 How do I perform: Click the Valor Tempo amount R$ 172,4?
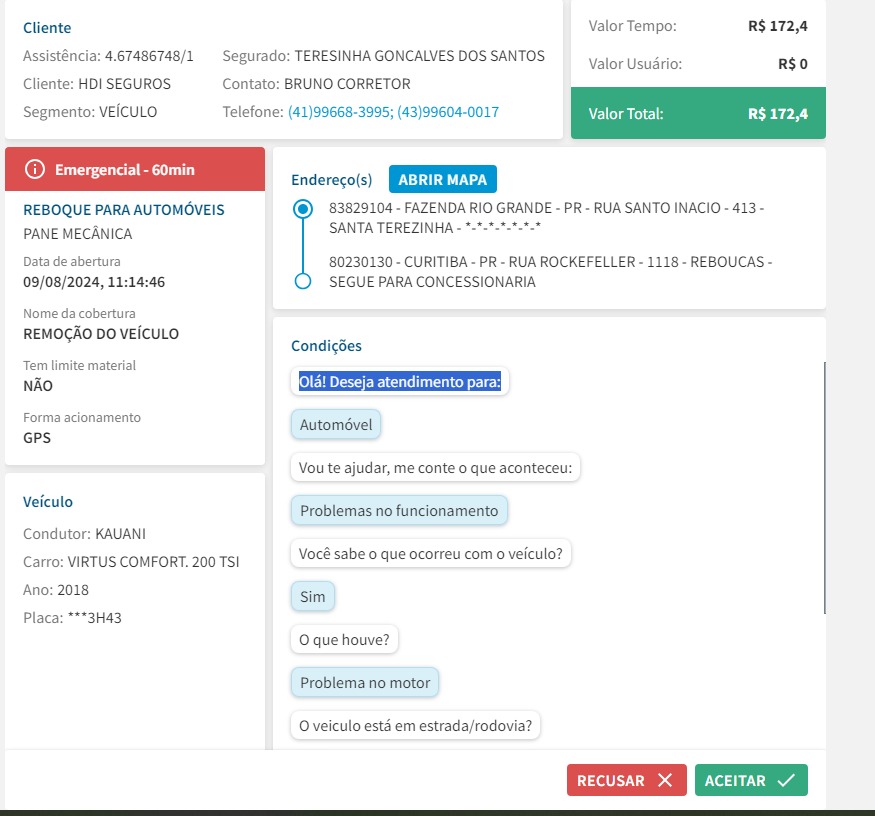coord(778,26)
